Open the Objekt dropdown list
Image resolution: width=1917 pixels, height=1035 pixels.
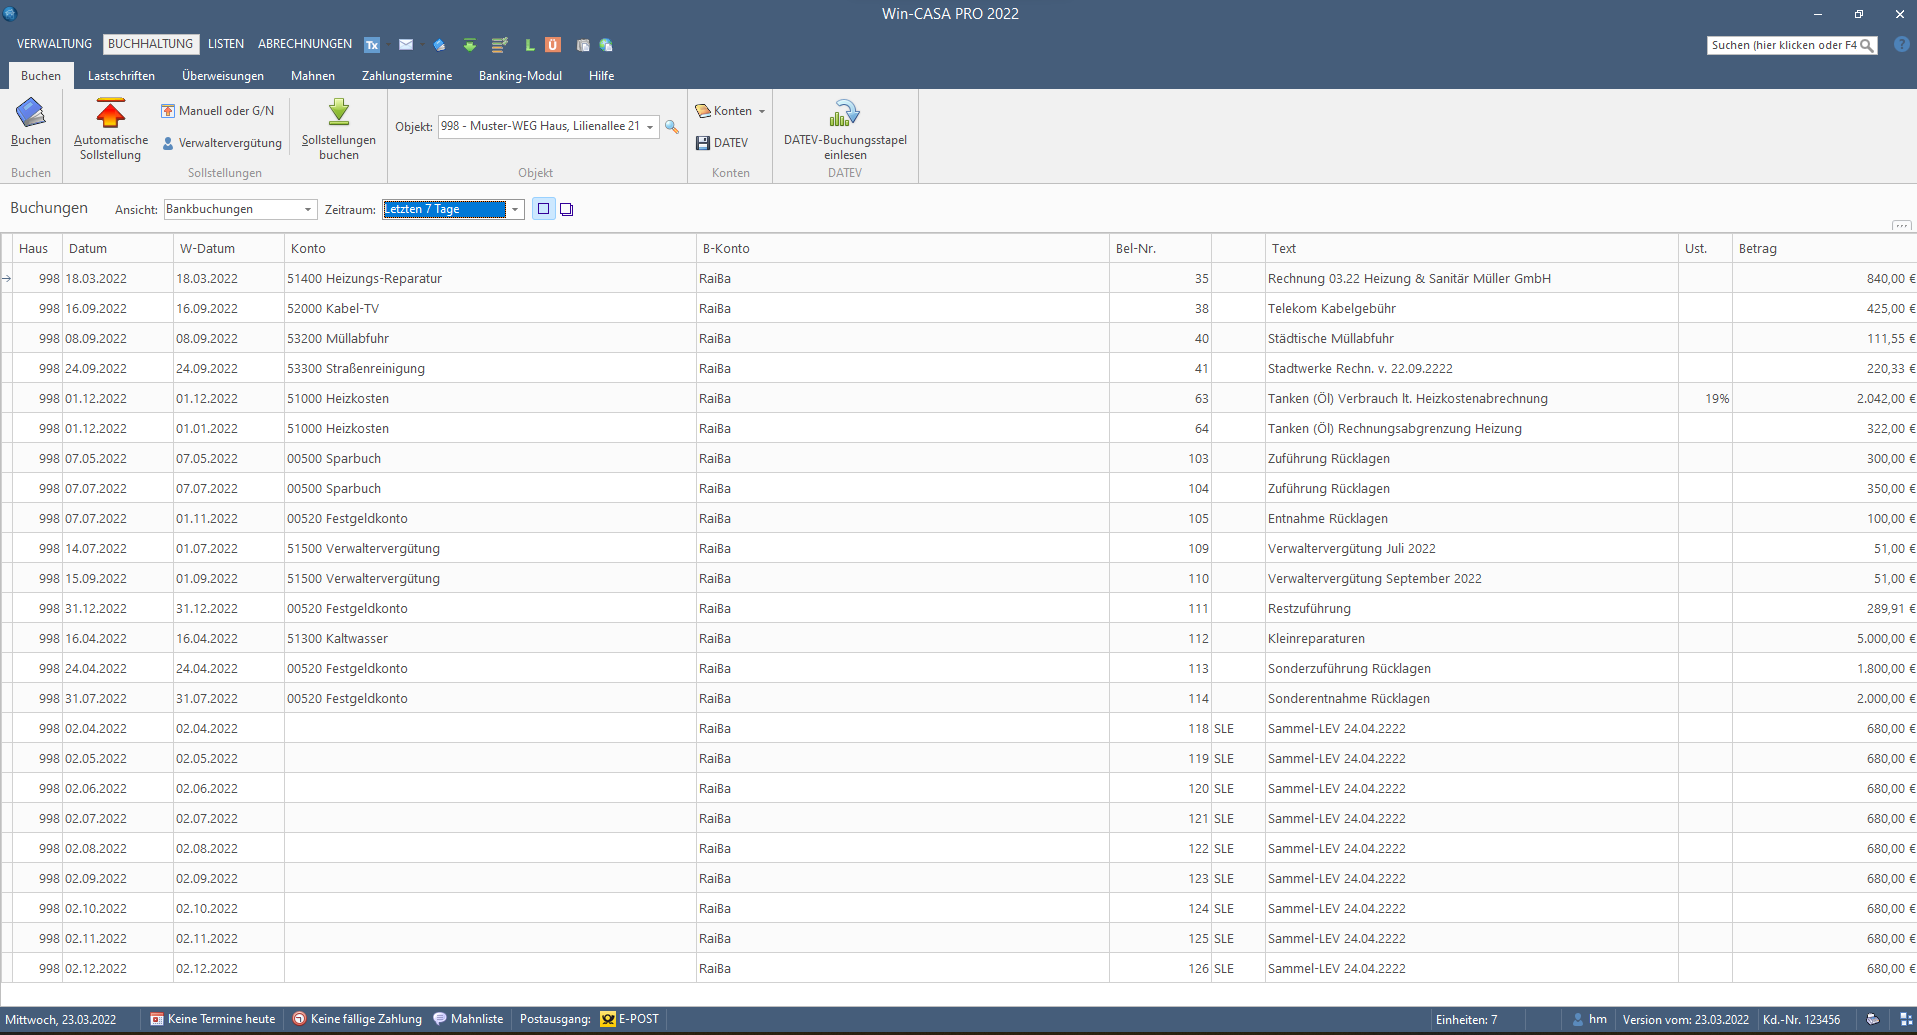click(650, 127)
